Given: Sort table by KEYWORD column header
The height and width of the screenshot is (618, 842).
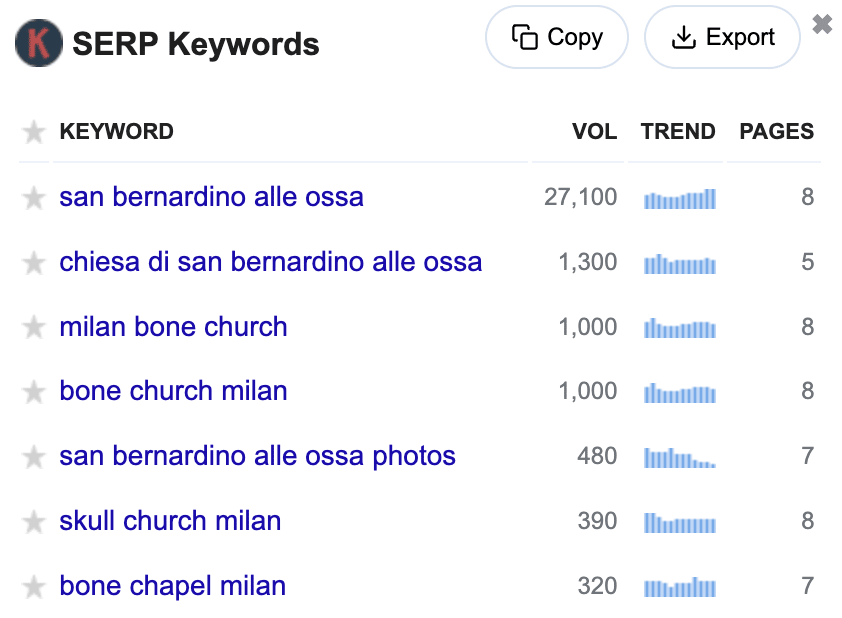Looking at the screenshot, I should pos(116,132).
